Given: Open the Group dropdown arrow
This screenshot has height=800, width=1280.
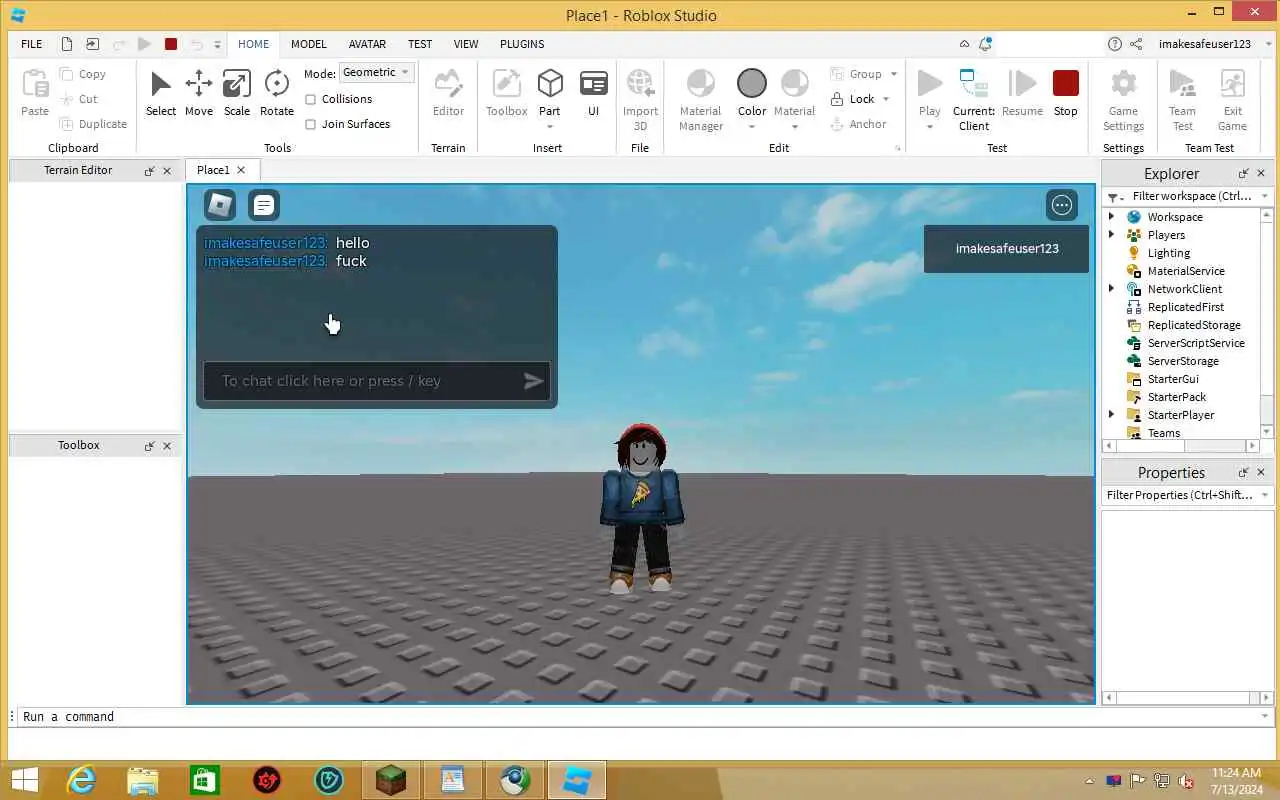Looking at the screenshot, I should (x=894, y=74).
